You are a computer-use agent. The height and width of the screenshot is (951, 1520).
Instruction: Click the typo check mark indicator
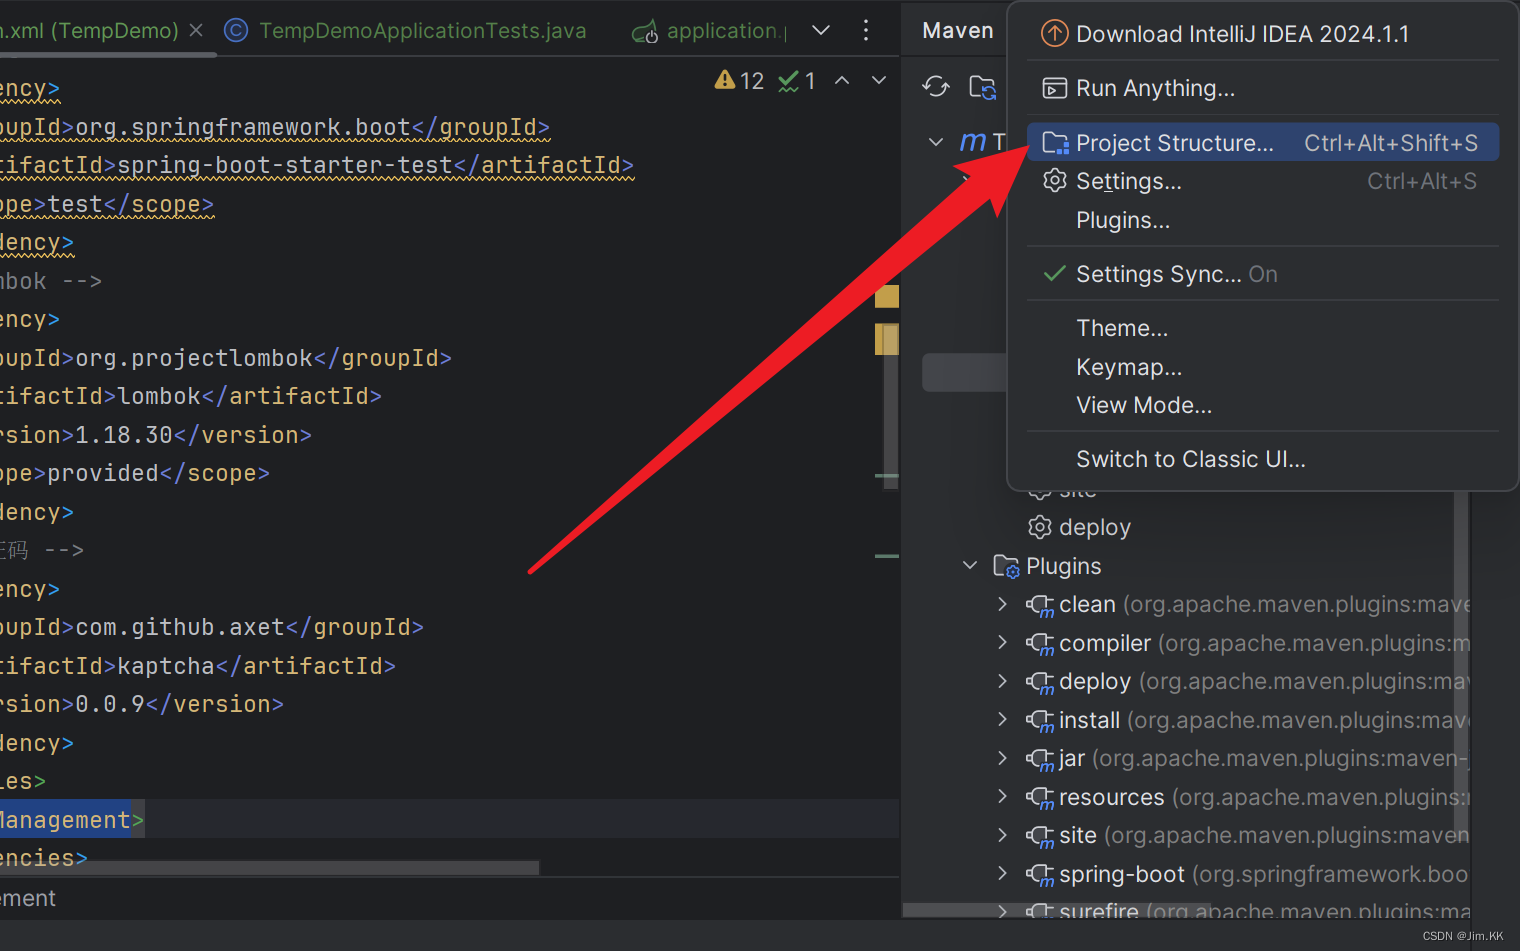797,81
